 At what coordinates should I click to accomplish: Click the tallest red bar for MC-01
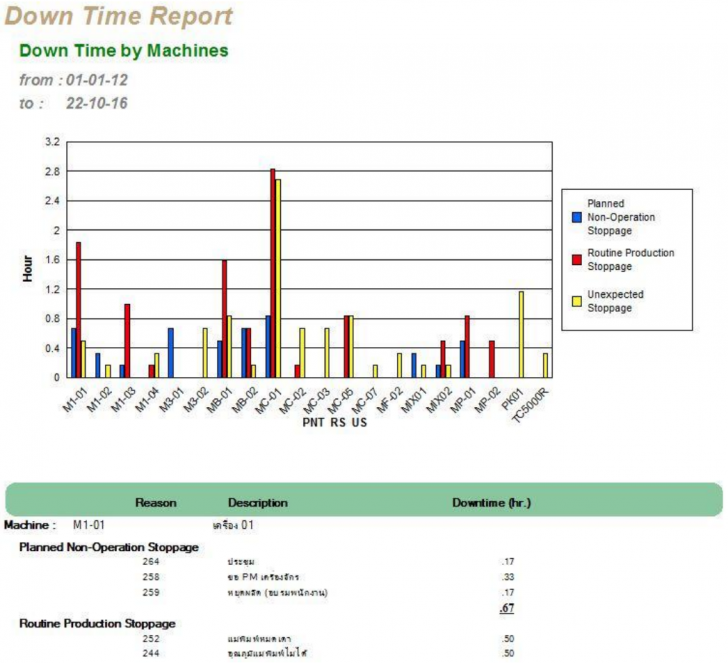coord(273,273)
